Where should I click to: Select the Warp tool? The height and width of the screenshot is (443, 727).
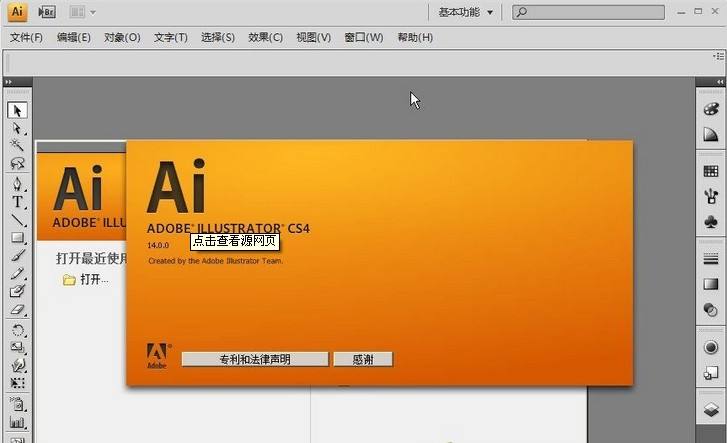[x=17, y=365]
